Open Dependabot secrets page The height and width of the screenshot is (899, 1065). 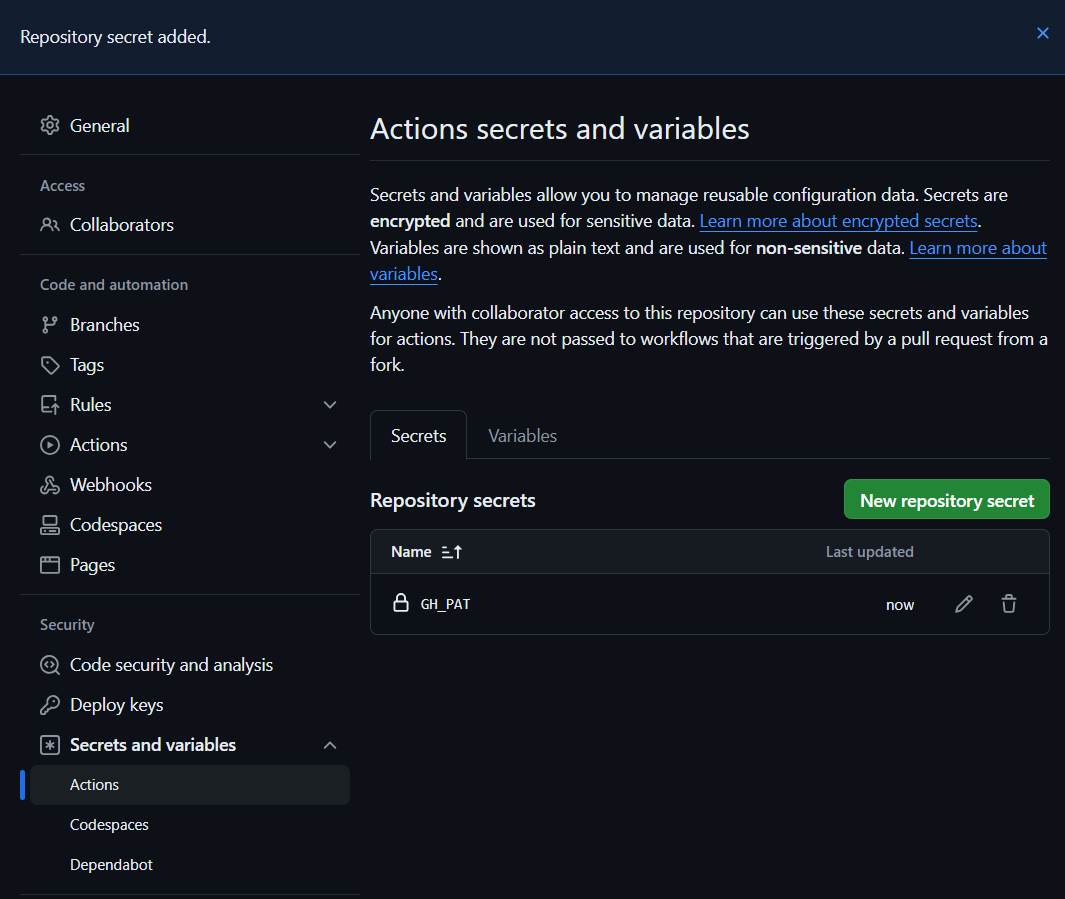pos(111,865)
